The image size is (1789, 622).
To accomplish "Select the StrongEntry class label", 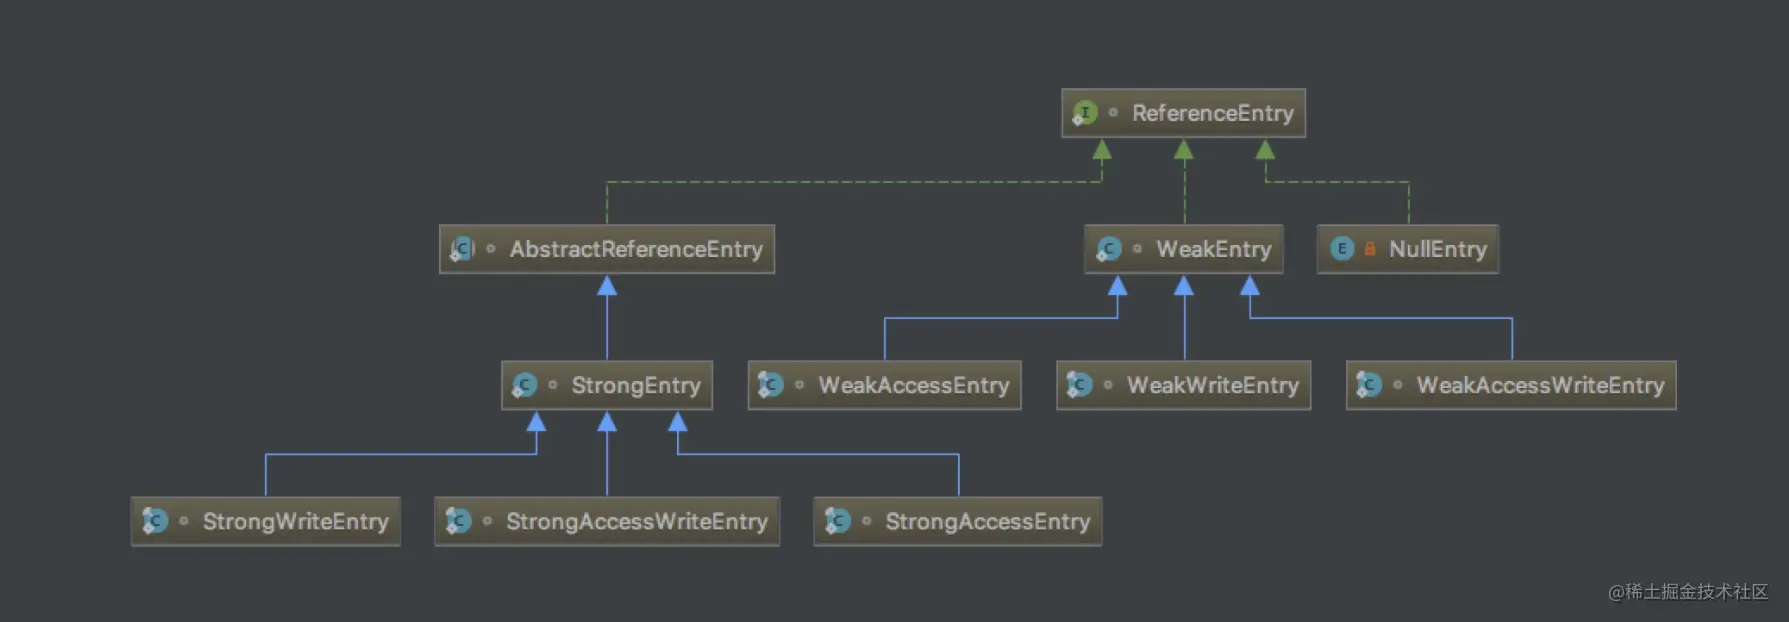I will point(635,385).
